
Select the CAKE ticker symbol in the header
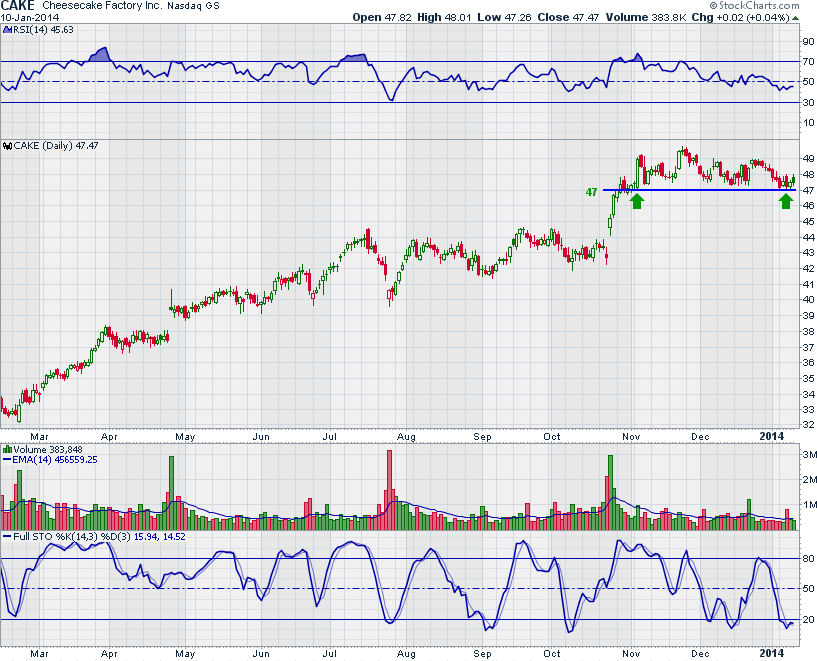click(x=18, y=6)
